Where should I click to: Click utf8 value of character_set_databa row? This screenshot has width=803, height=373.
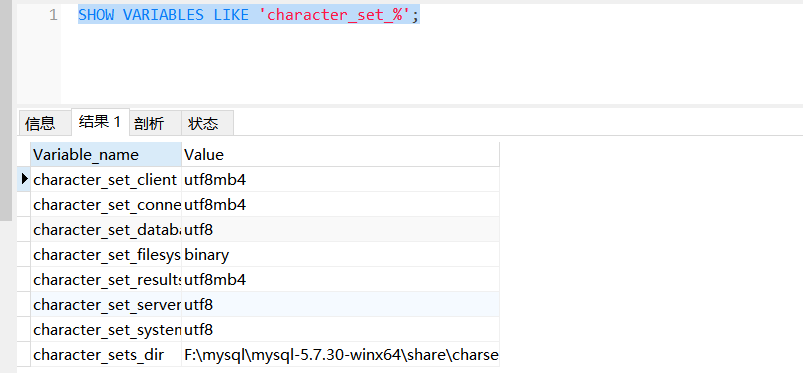coord(341,230)
